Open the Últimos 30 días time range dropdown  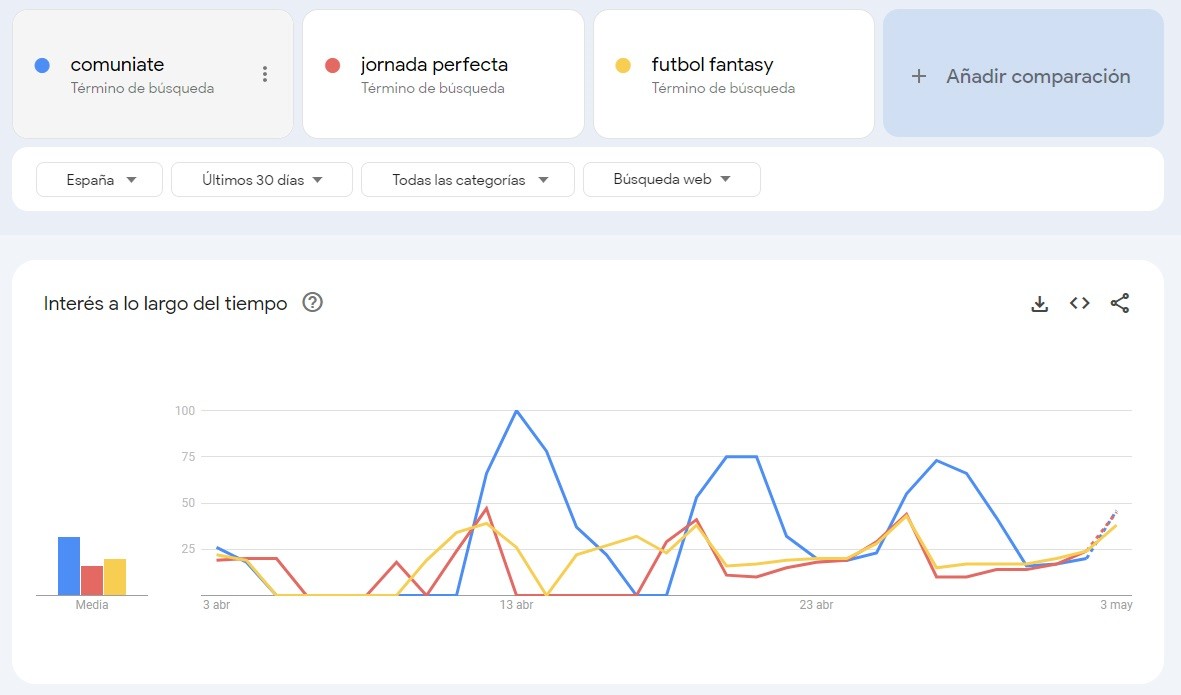[262, 180]
